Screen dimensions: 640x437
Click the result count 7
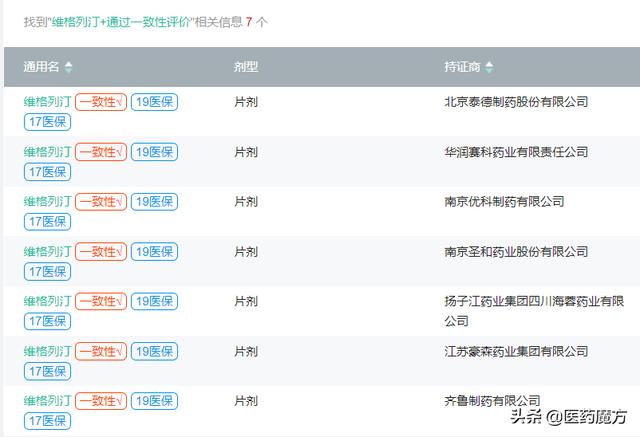click(x=249, y=22)
